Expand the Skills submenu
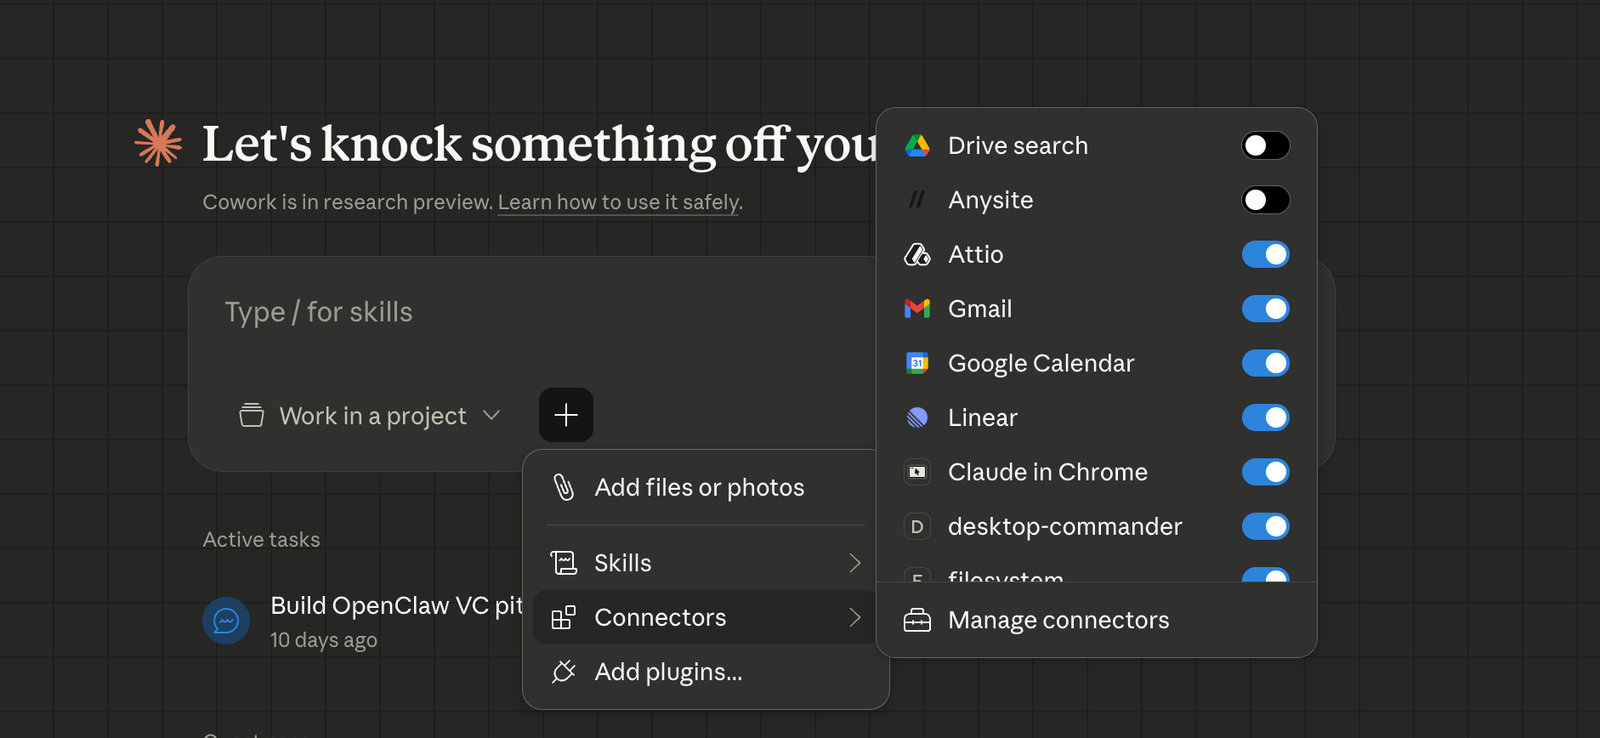 (x=705, y=563)
